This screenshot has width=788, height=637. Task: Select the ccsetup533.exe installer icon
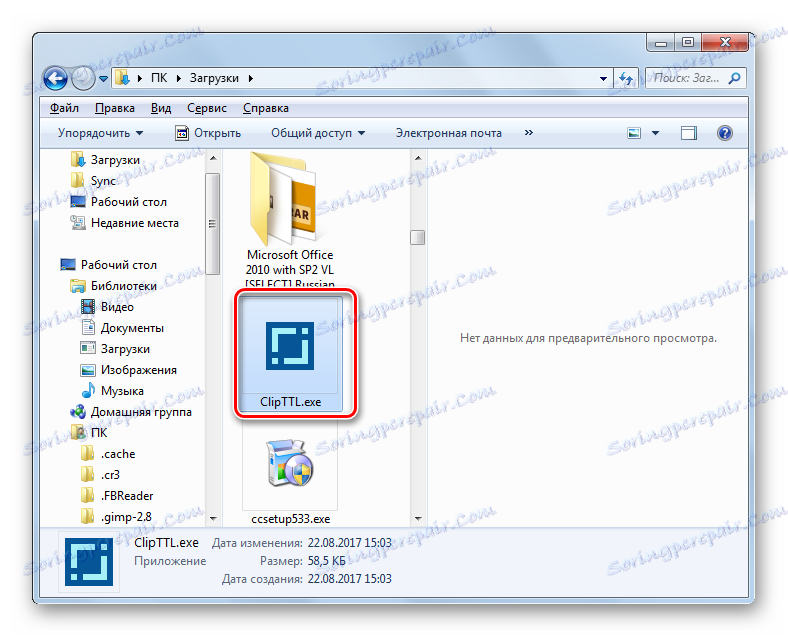289,463
